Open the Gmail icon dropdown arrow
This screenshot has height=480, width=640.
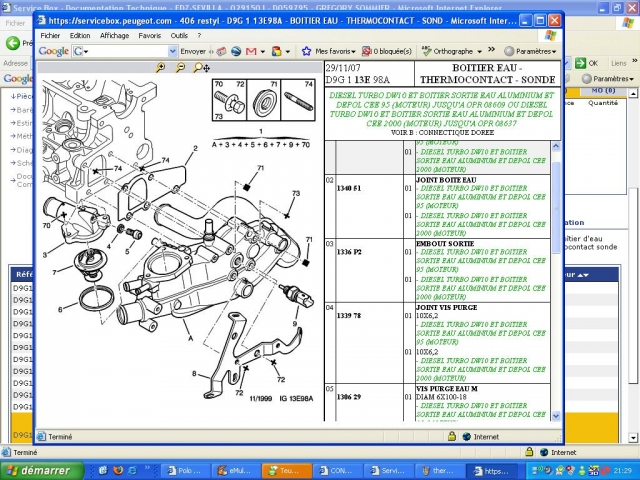[x=262, y=52]
